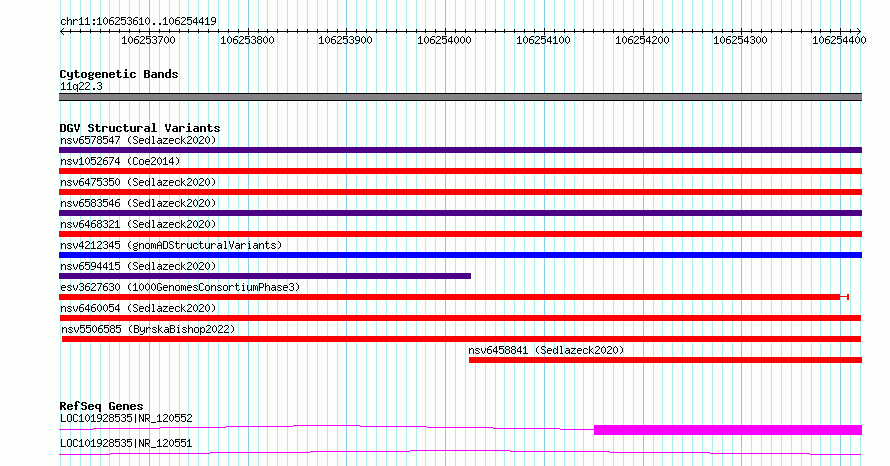Select the red bar under nsv6458841
Viewport: 890px width, 466px height.
pos(665,360)
